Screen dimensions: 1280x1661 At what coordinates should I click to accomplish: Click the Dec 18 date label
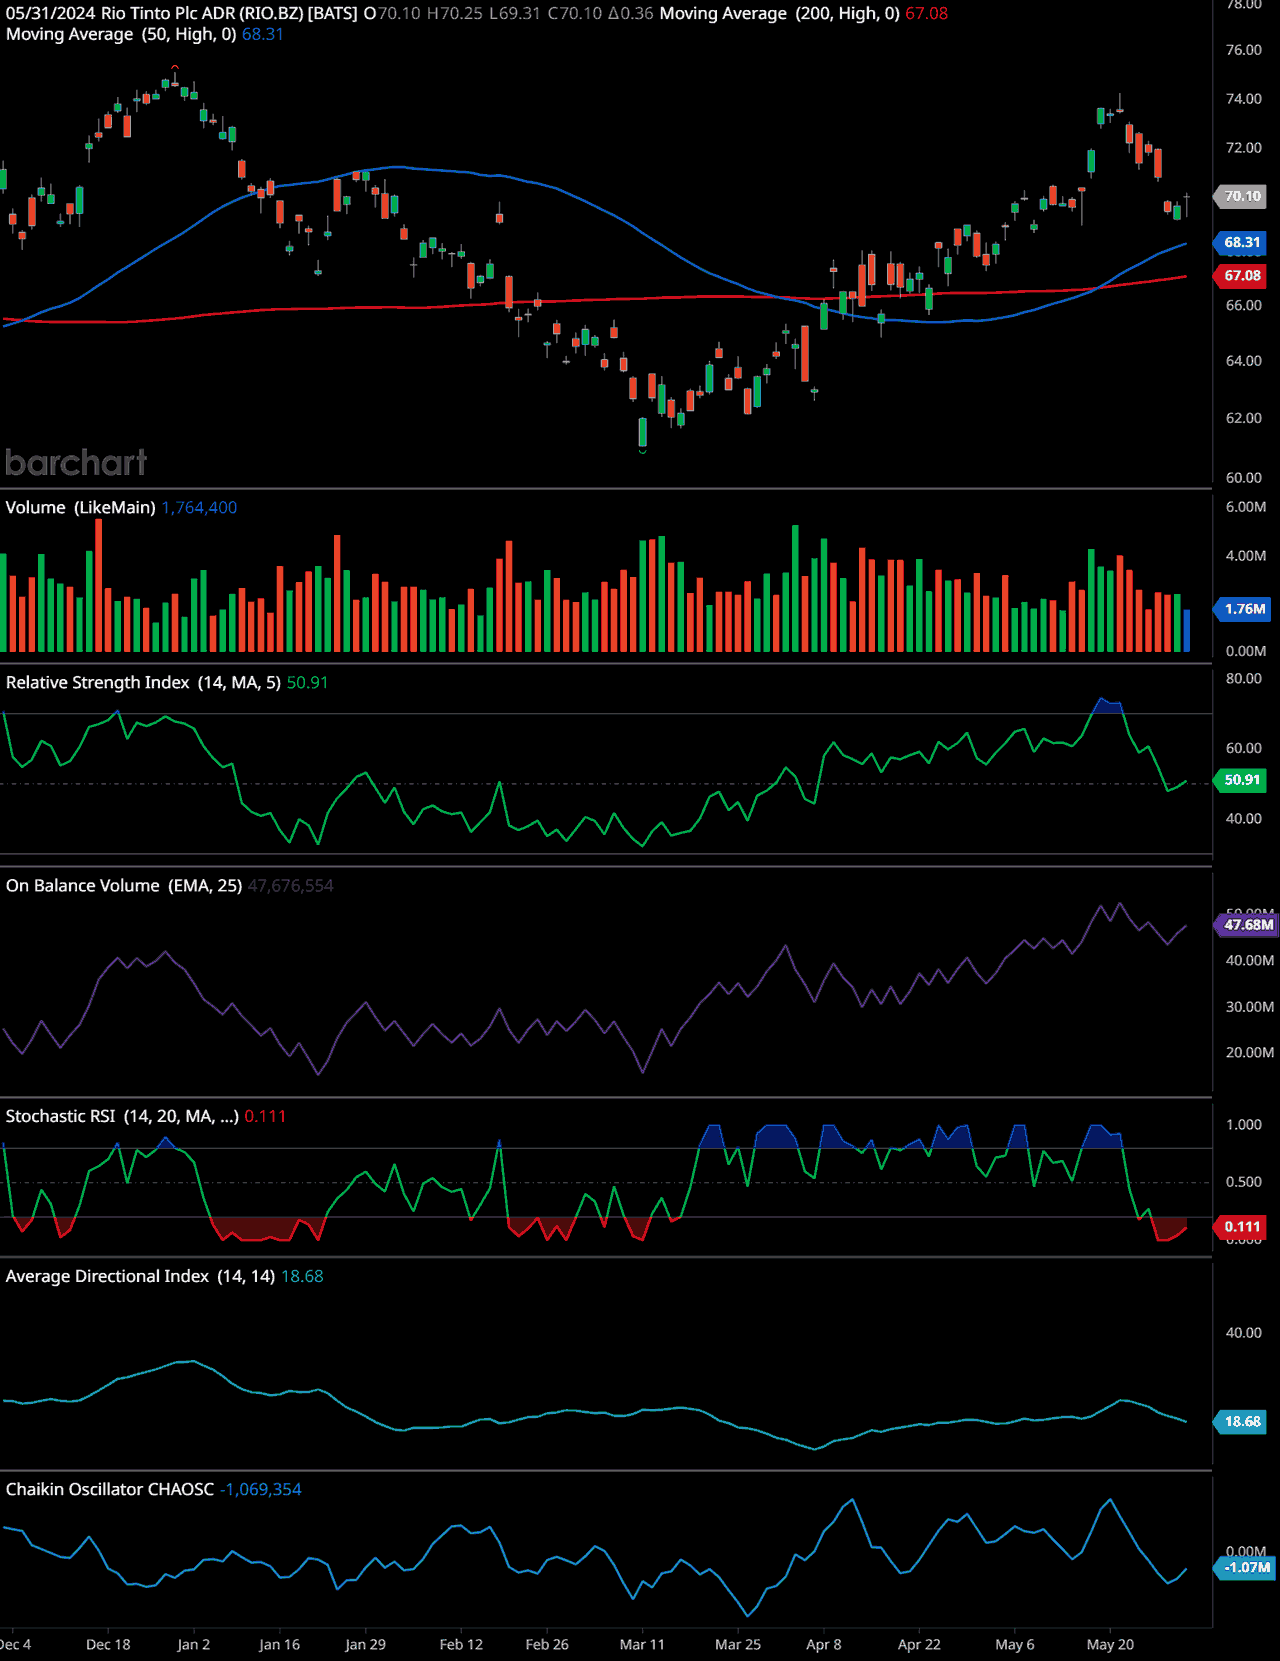[108, 1645]
